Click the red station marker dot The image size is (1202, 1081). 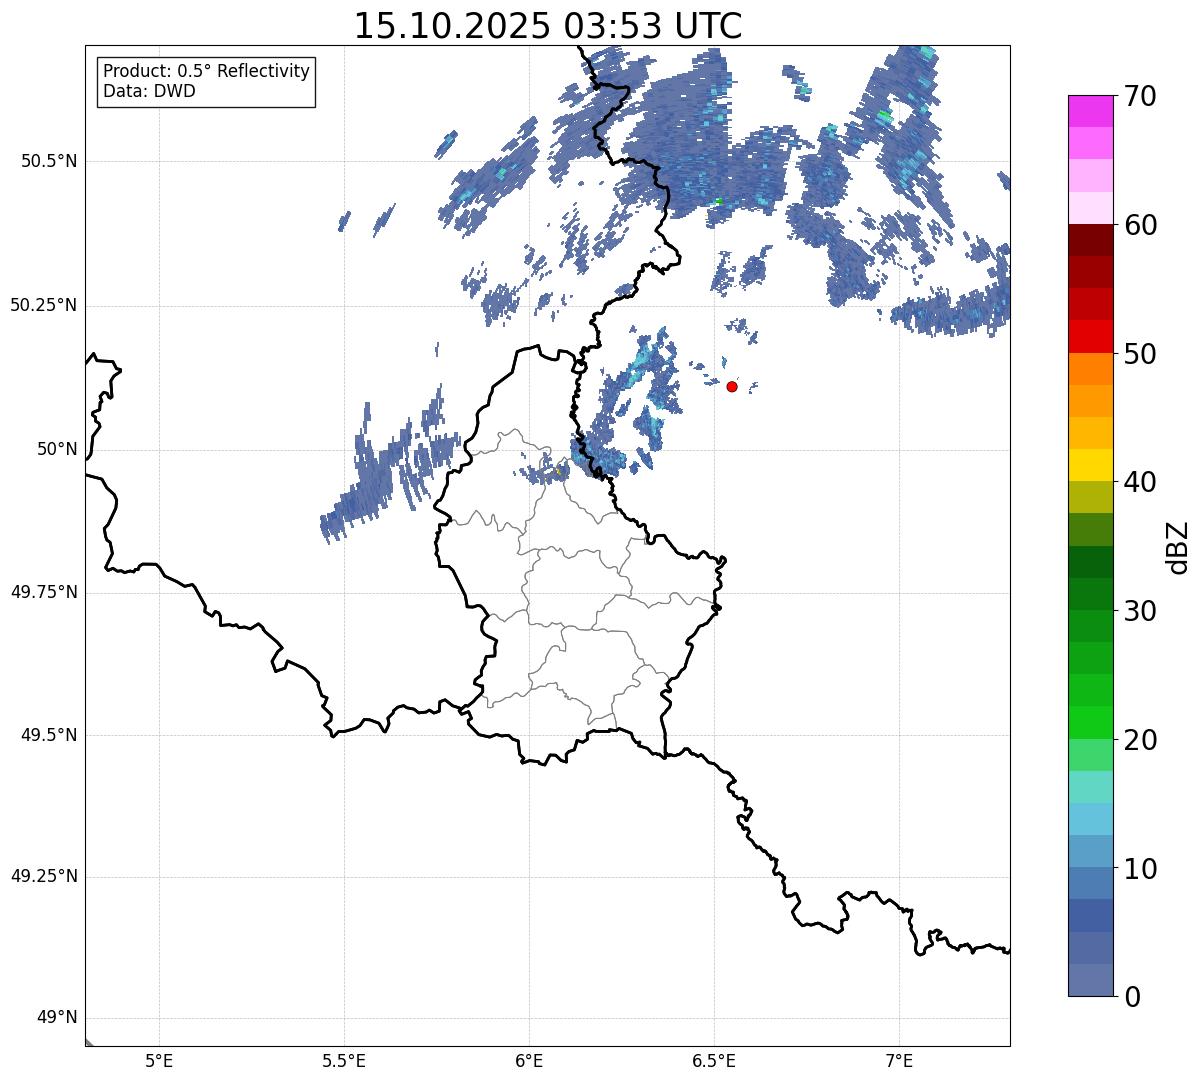[732, 386]
